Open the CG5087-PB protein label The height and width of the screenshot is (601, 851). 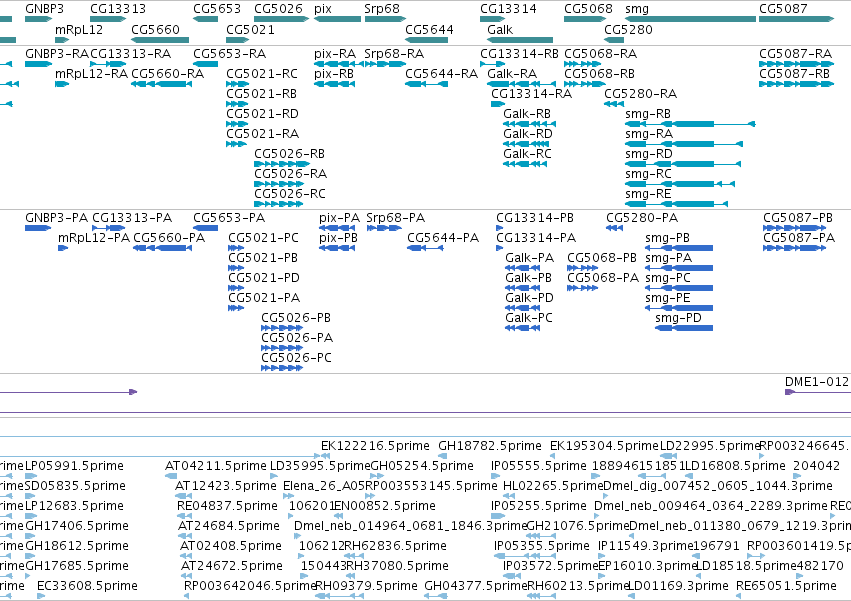pyautogui.click(x=798, y=218)
